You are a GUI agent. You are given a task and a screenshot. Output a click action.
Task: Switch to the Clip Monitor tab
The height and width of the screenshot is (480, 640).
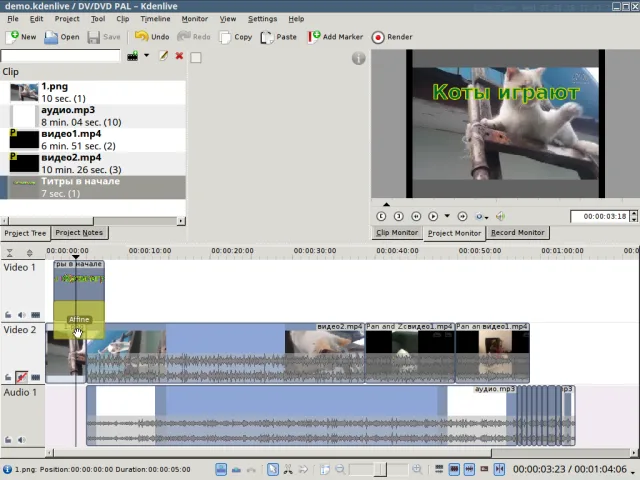pos(397,233)
